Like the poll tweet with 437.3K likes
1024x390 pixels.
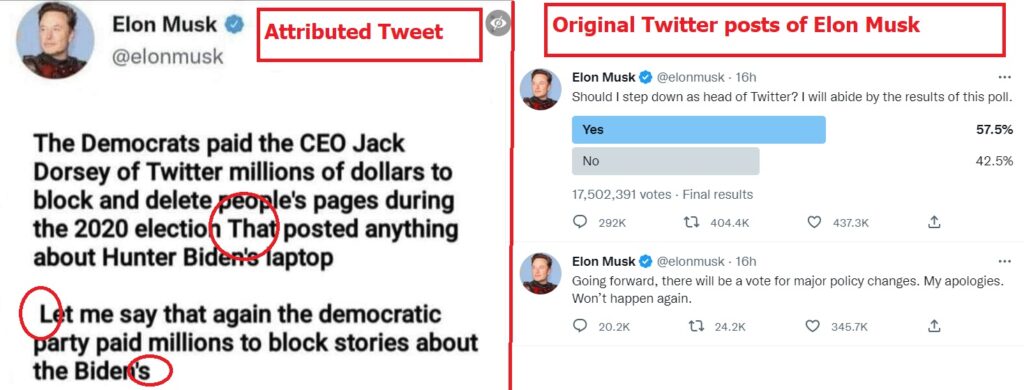click(x=814, y=223)
